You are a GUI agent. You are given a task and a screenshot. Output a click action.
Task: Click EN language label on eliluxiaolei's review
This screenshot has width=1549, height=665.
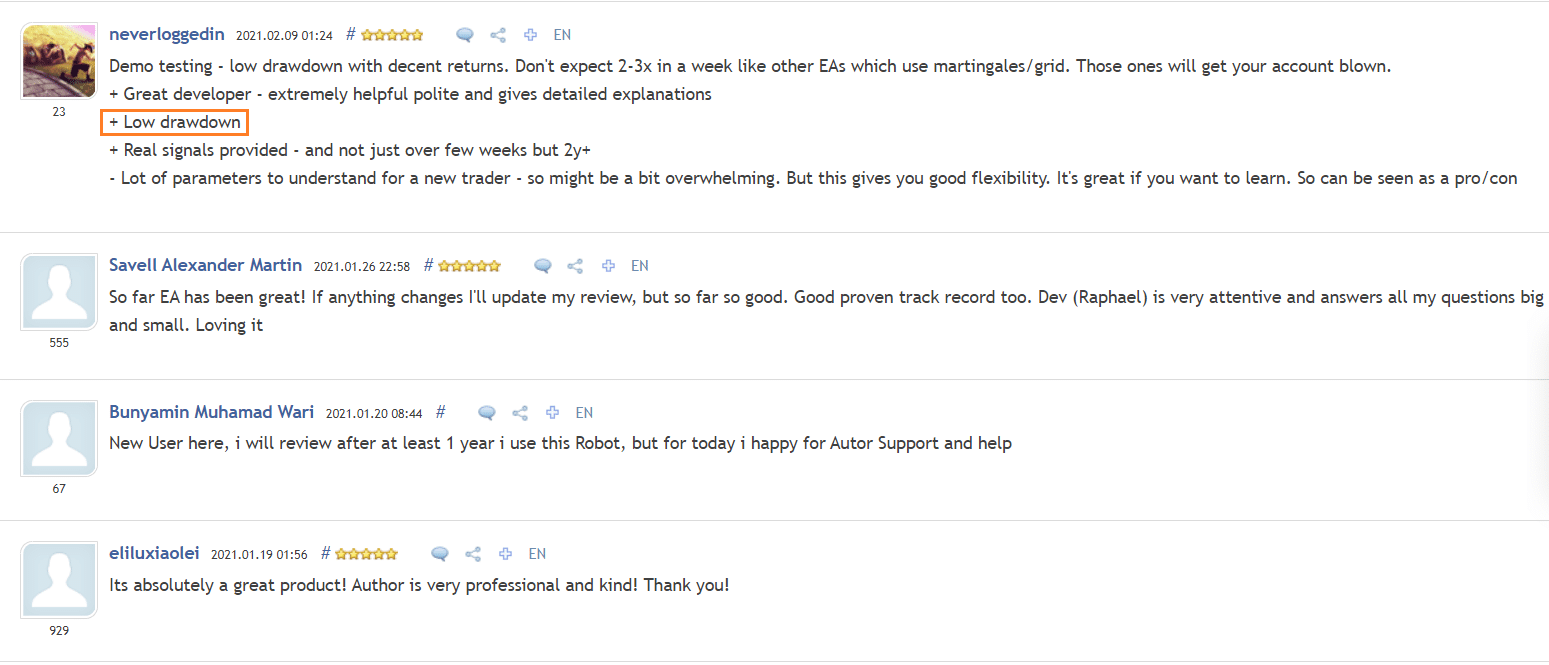pyautogui.click(x=537, y=554)
